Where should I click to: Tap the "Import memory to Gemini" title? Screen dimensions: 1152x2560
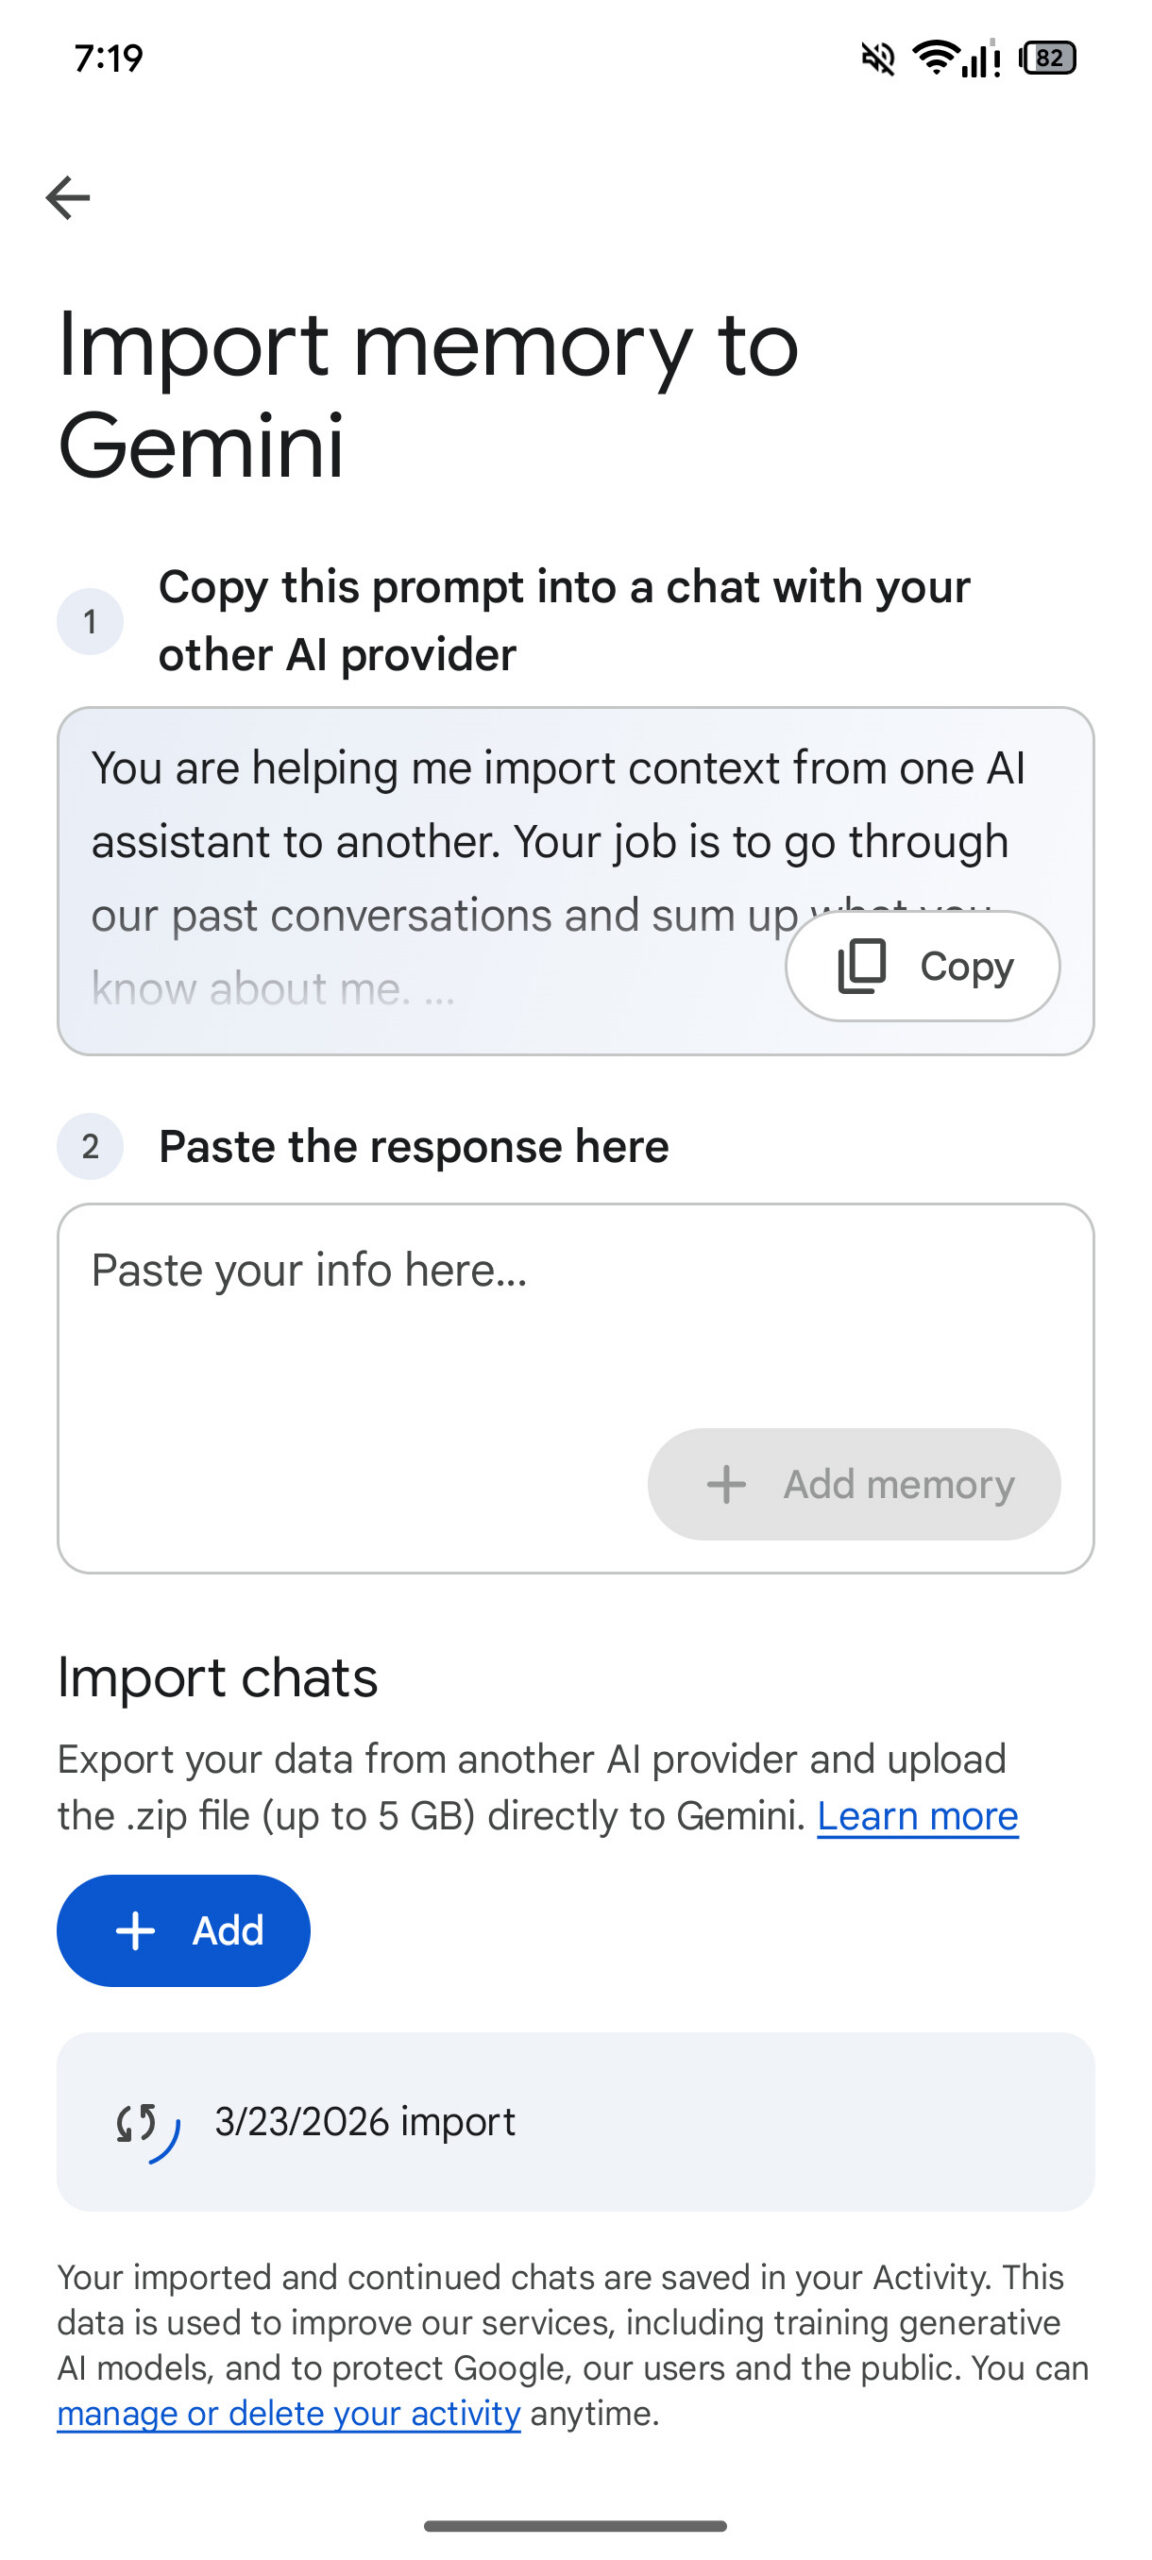[428, 395]
